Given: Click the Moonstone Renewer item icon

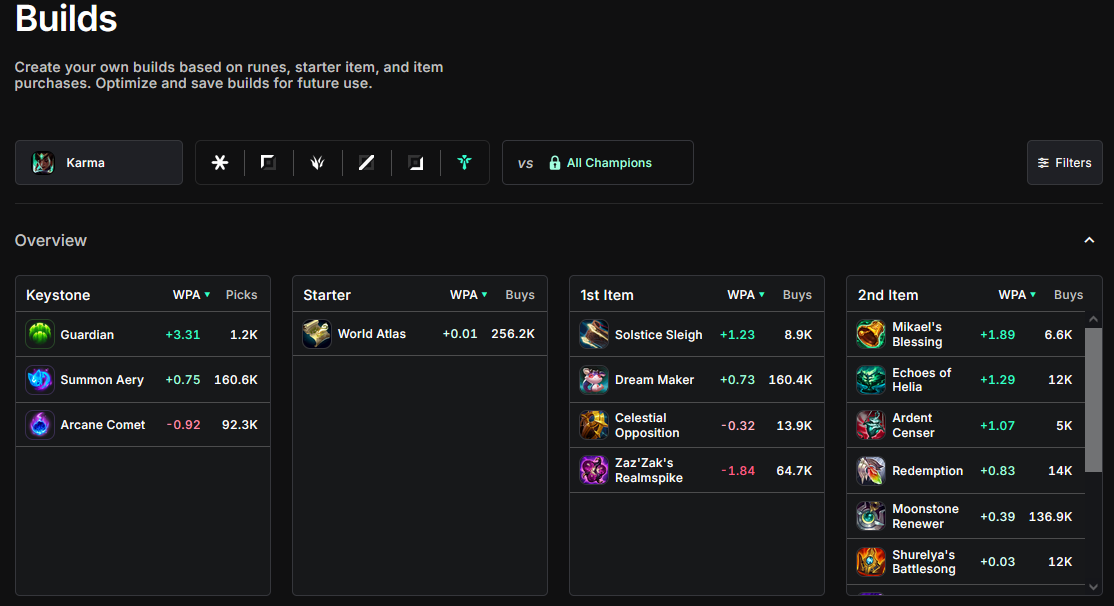Looking at the screenshot, I should (x=870, y=516).
